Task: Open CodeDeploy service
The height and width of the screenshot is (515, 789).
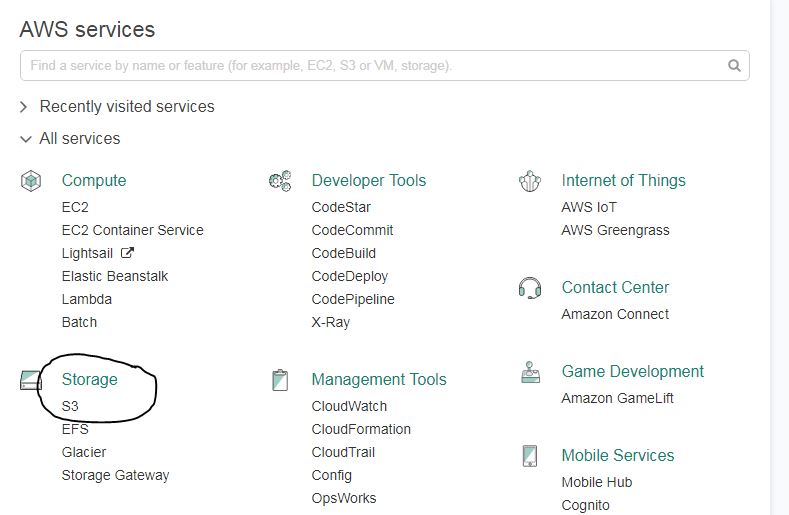Action: 350,276
